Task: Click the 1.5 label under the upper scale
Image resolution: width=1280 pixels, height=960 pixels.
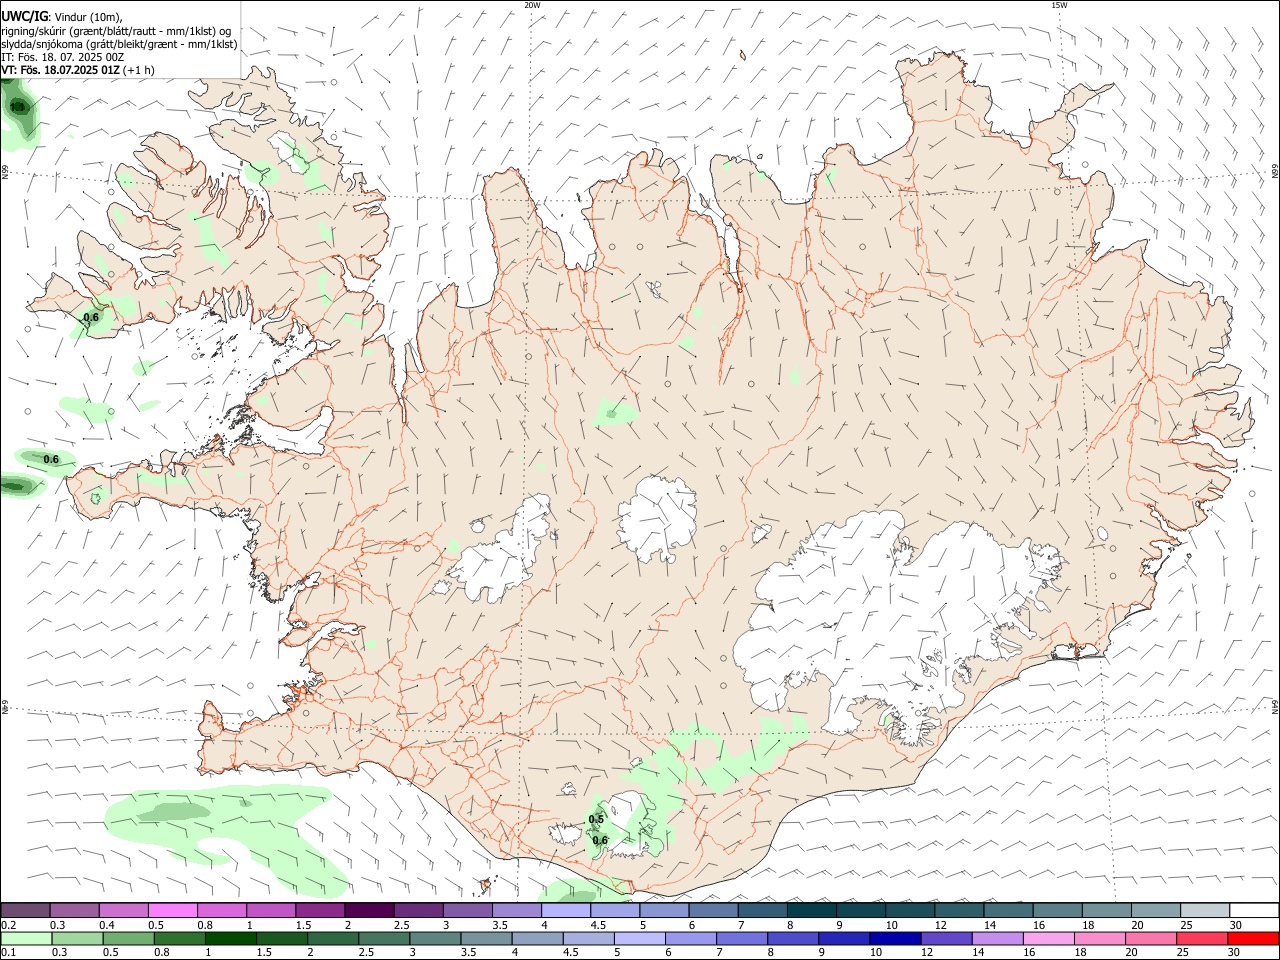Action: (x=303, y=925)
